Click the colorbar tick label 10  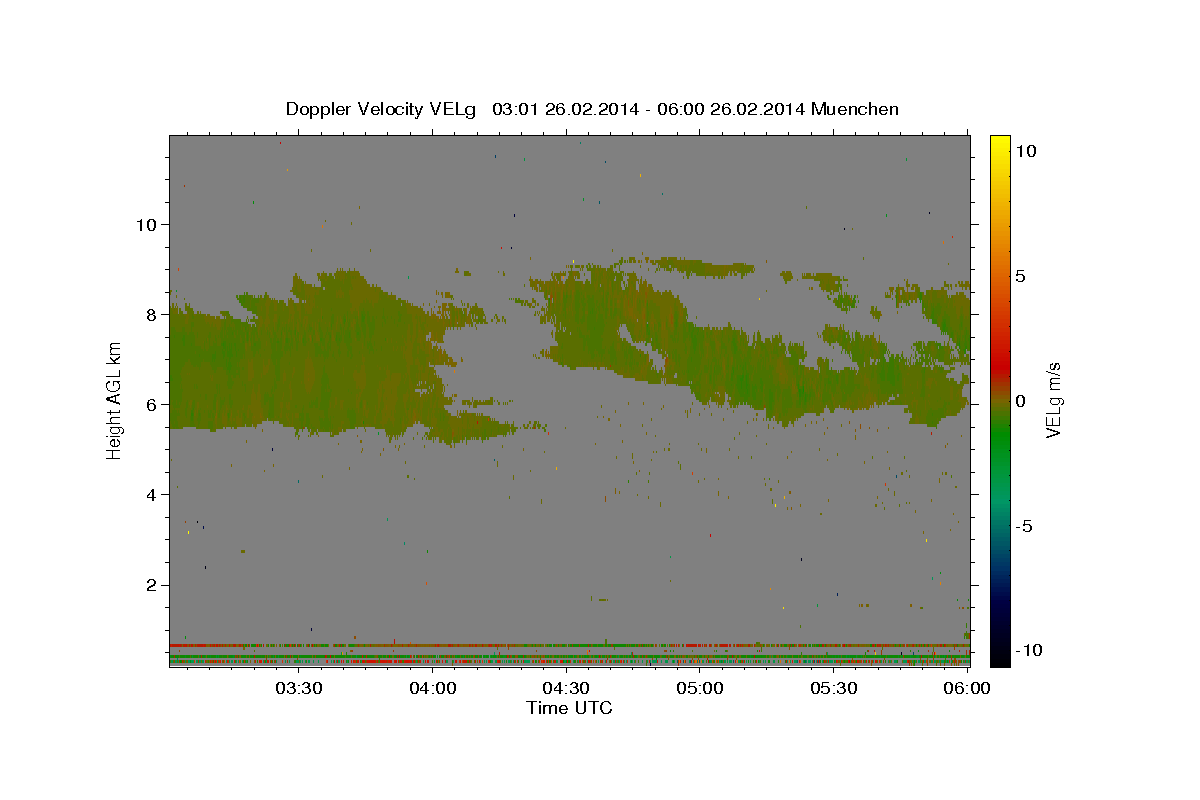coord(1025,150)
